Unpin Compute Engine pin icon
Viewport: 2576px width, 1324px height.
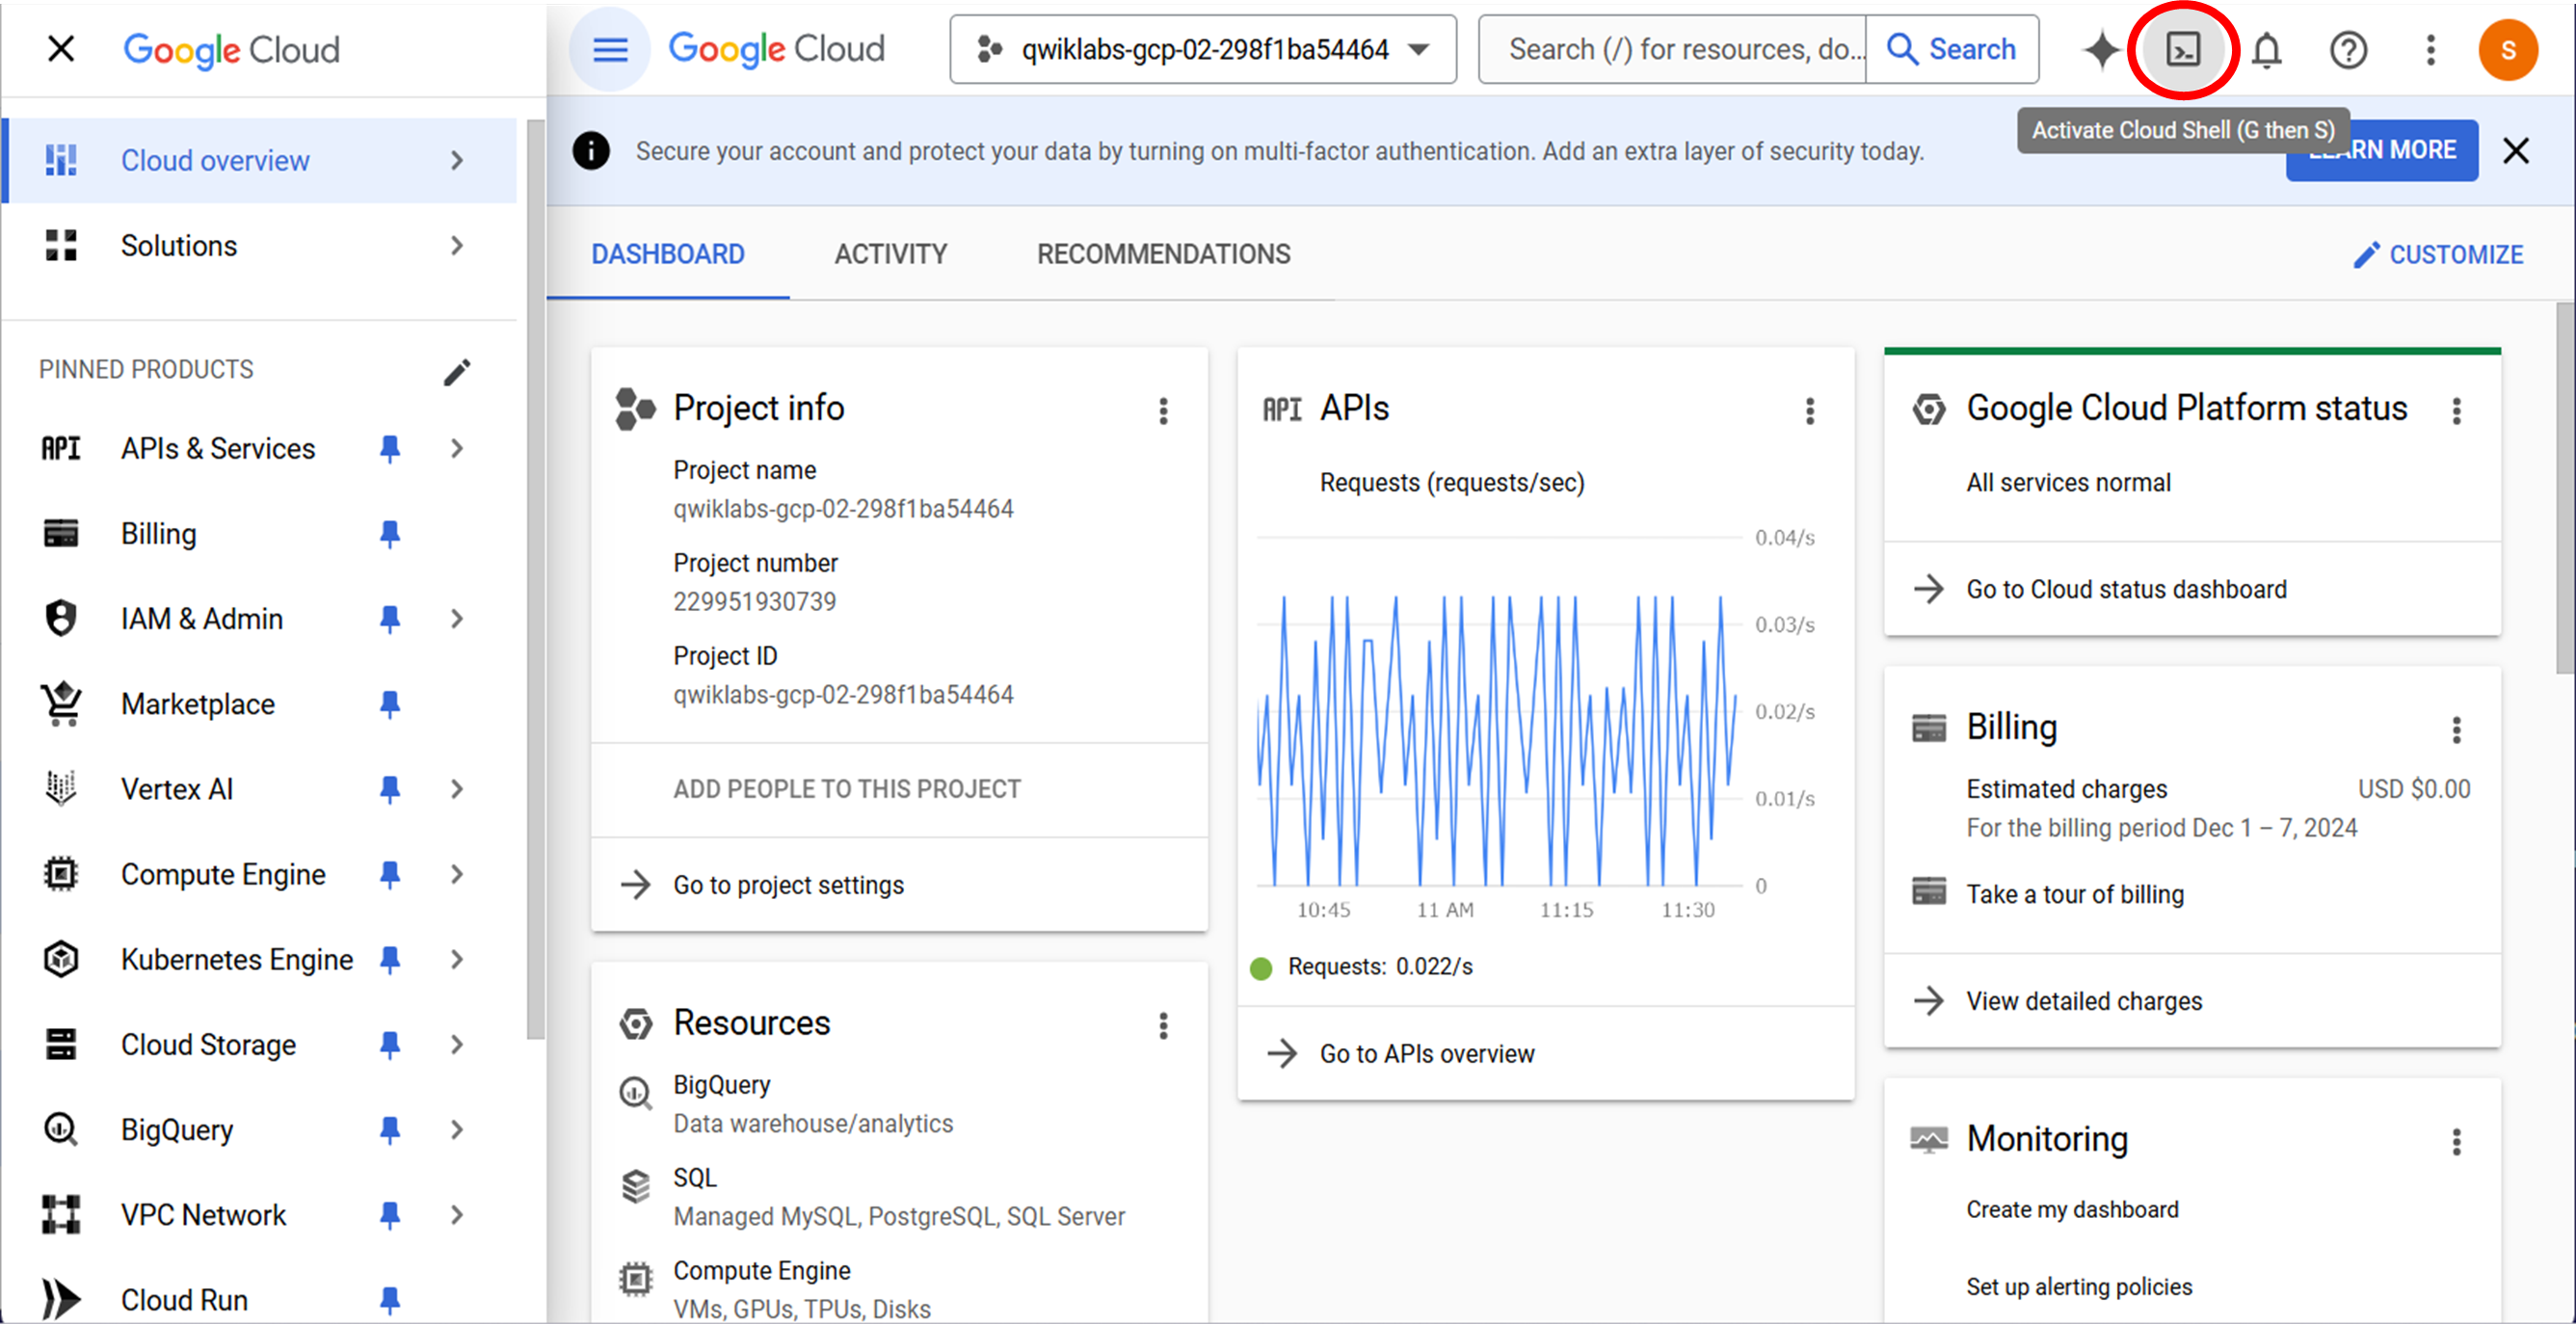(390, 875)
